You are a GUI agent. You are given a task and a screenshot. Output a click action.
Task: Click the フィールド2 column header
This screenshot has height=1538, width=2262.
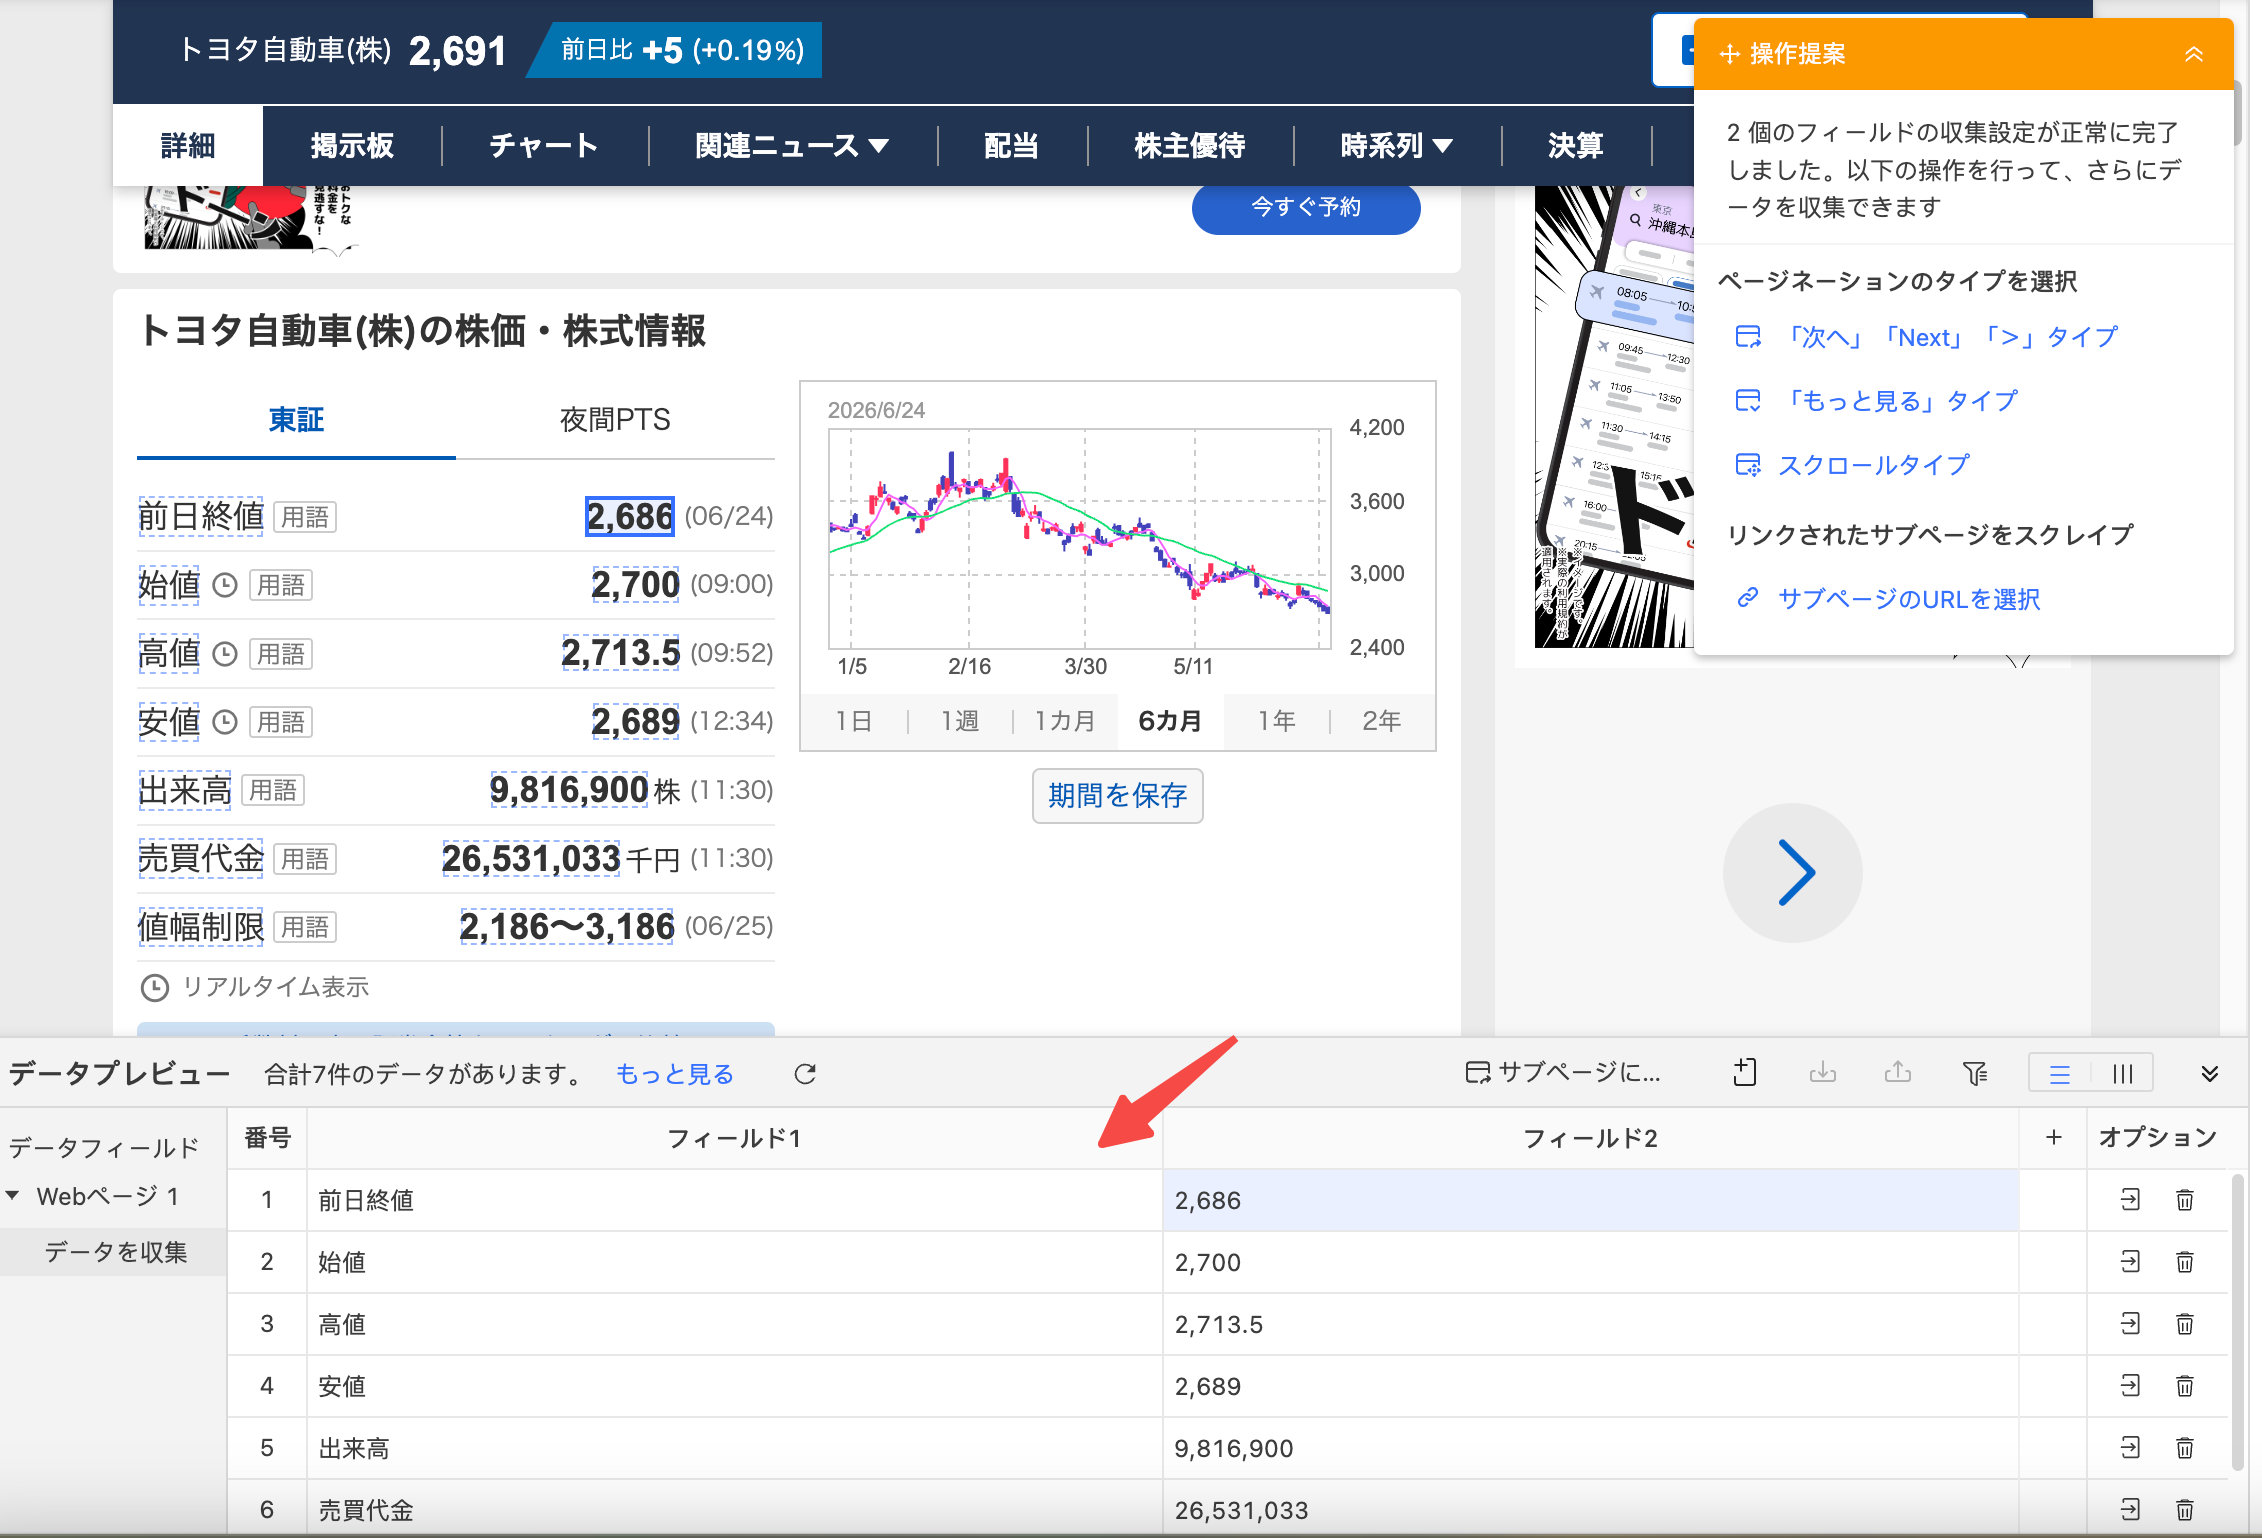[1590, 1139]
